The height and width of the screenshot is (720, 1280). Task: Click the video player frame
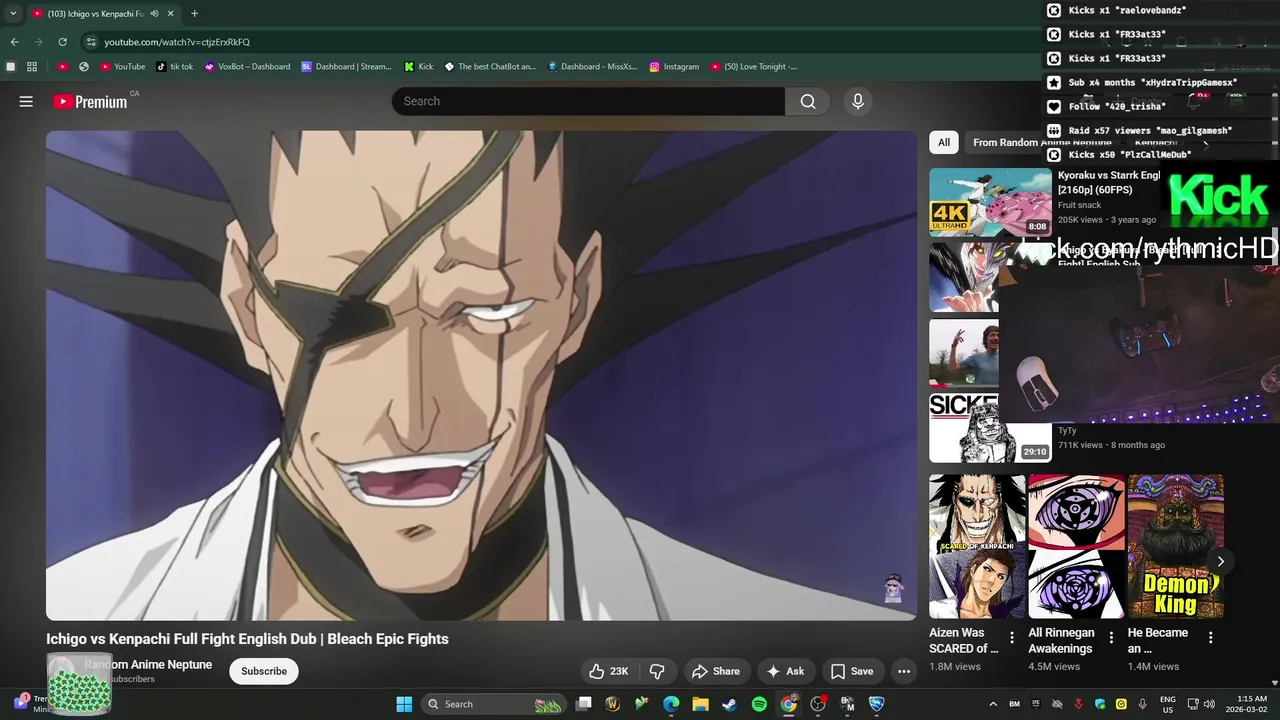(481, 375)
